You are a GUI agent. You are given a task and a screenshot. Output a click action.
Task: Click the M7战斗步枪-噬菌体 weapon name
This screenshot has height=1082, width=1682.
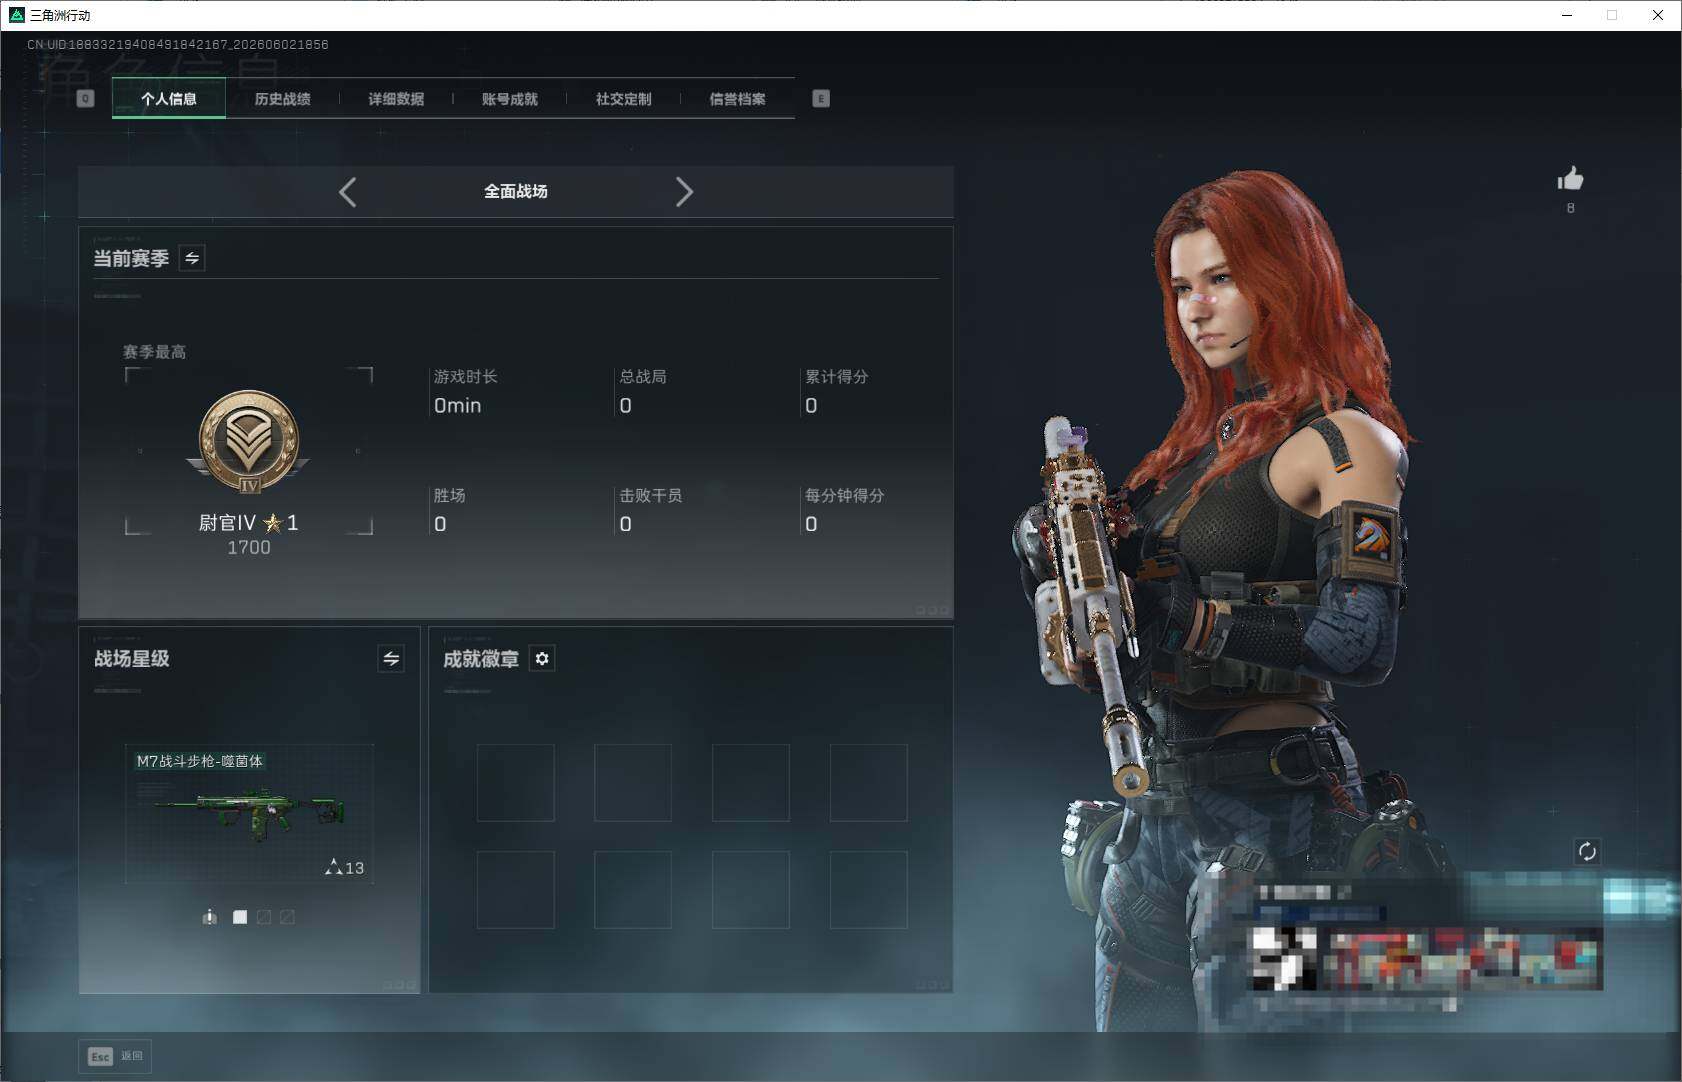click(x=200, y=761)
